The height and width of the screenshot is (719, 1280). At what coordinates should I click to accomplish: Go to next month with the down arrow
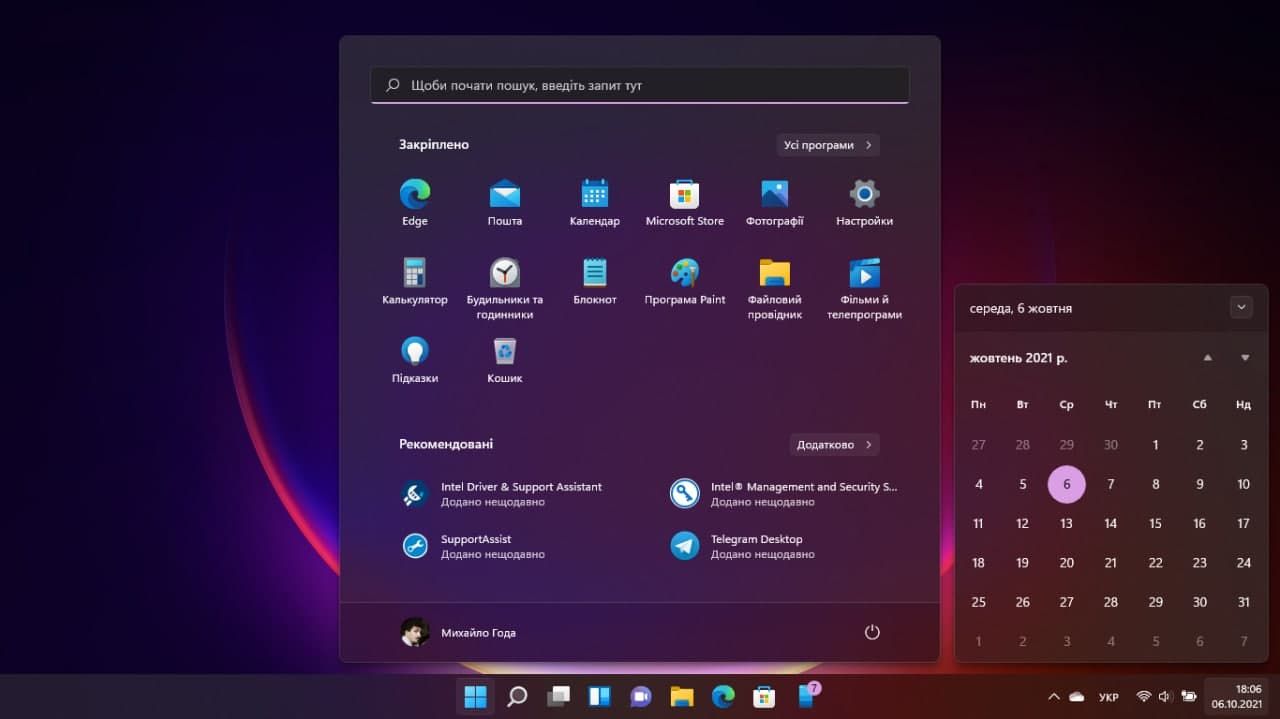pos(1244,357)
